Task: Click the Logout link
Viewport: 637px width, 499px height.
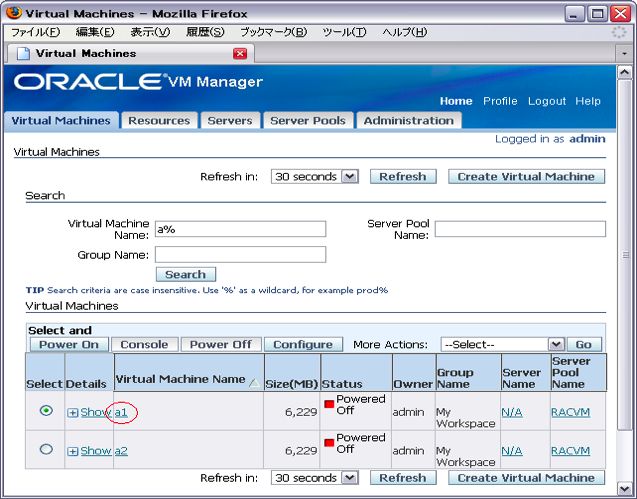Action: (x=547, y=101)
